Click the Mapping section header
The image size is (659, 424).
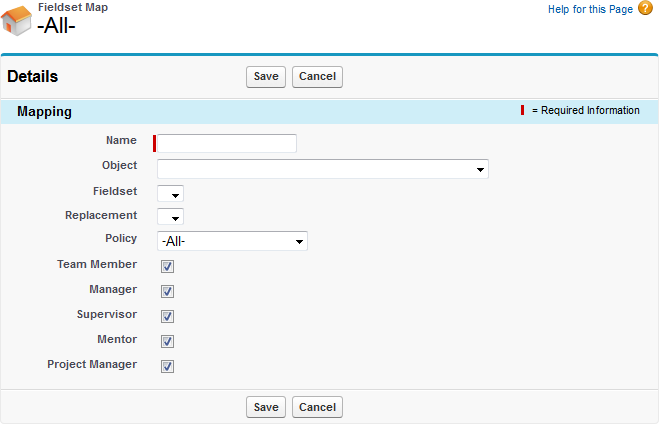coord(44,112)
